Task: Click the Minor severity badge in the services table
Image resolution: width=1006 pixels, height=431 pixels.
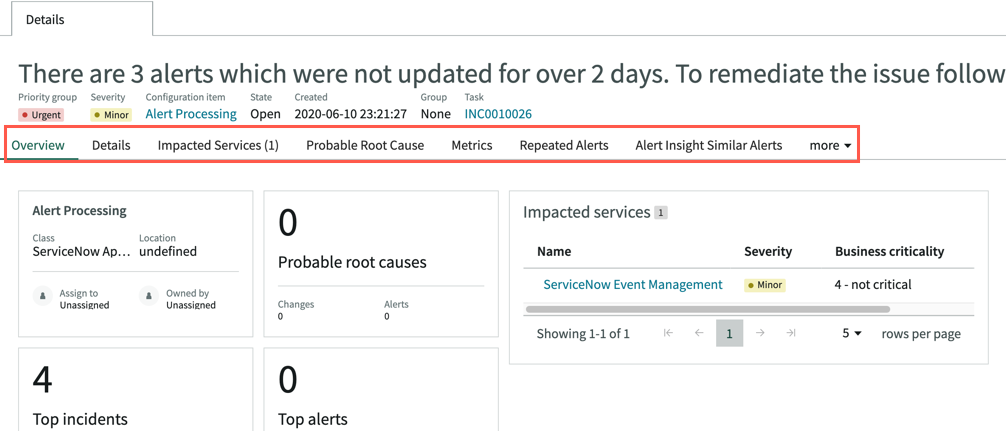Action: click(x=765, y=285)
